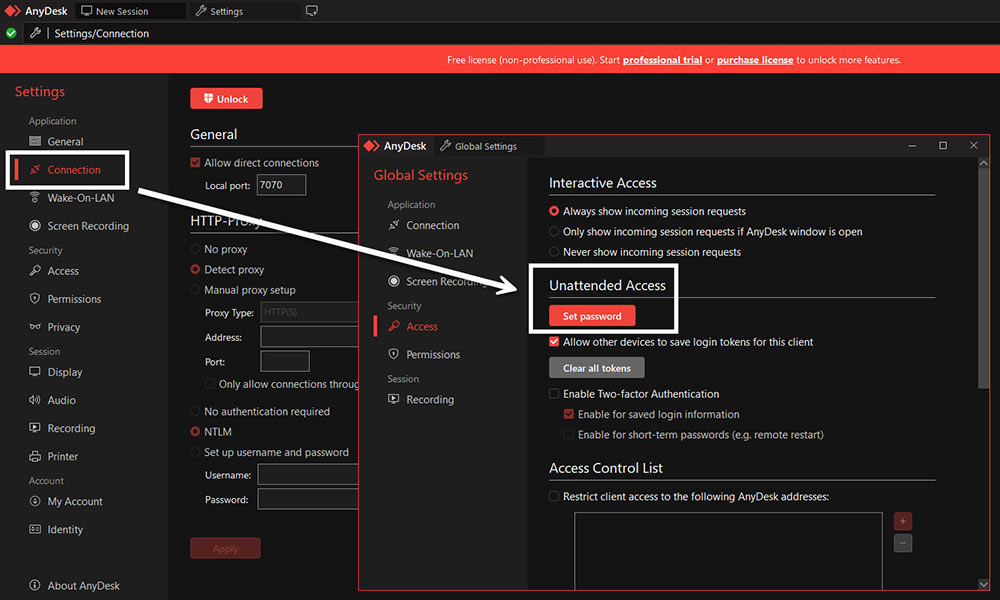Viewport: 1000px width, 600px height.
Task: Click the AnyDesk logo in main title bar
Action: point(13,11)
